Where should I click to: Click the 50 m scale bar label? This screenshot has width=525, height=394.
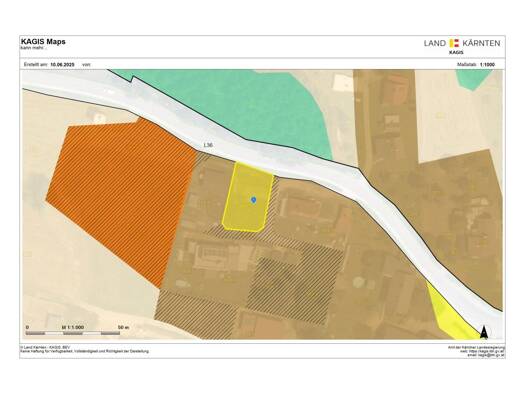pyautogui.click(x=124, y=327)
